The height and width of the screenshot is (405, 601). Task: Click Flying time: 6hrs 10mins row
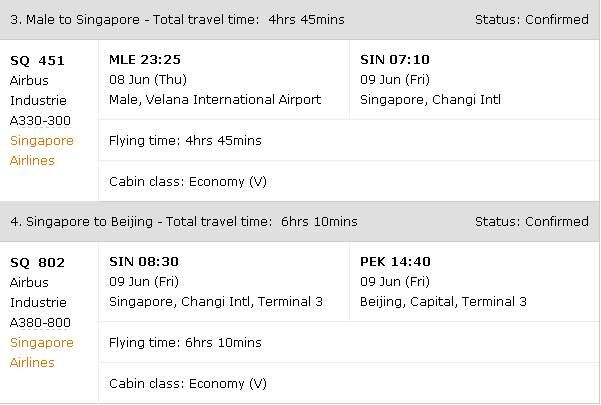point(348,342)
